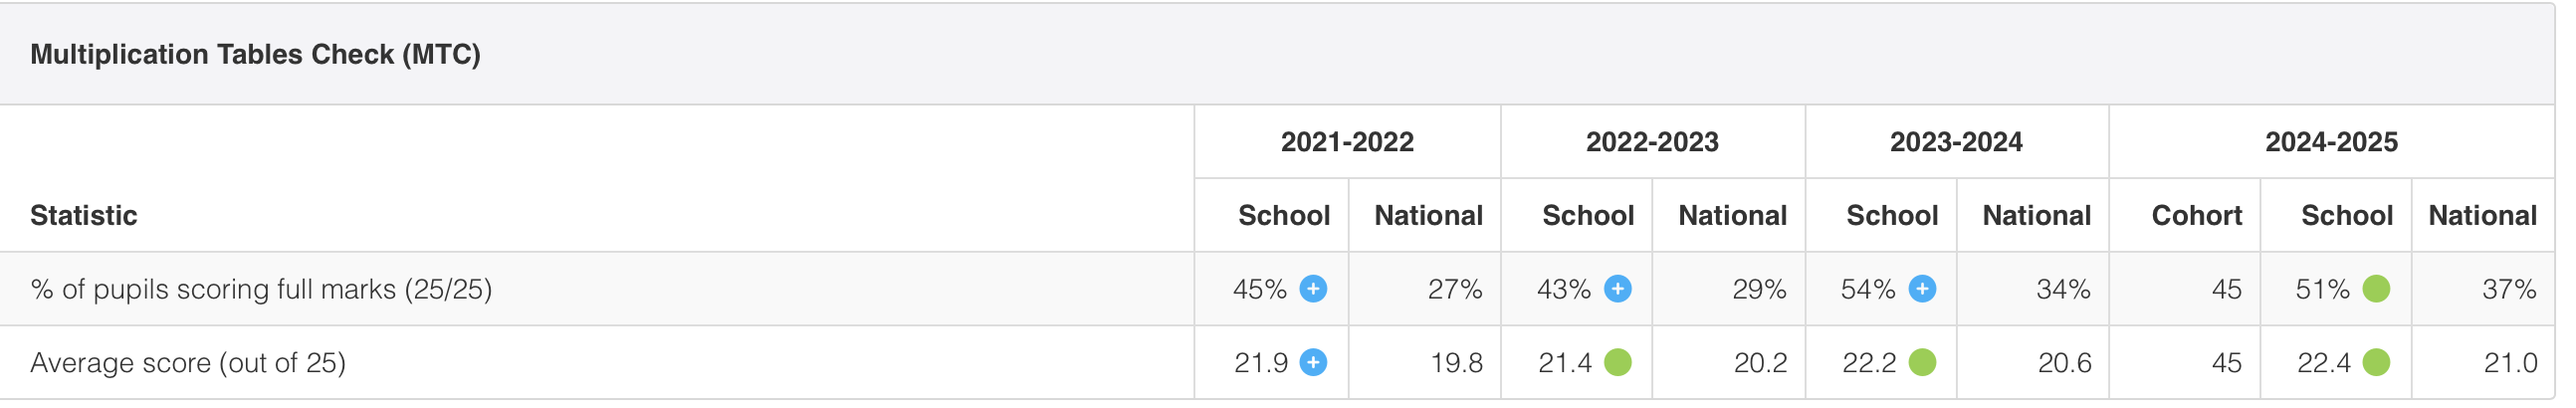Select the 2023-2024 year column header
This screenshot has height=408, width=2576.
coord(1956,142)
